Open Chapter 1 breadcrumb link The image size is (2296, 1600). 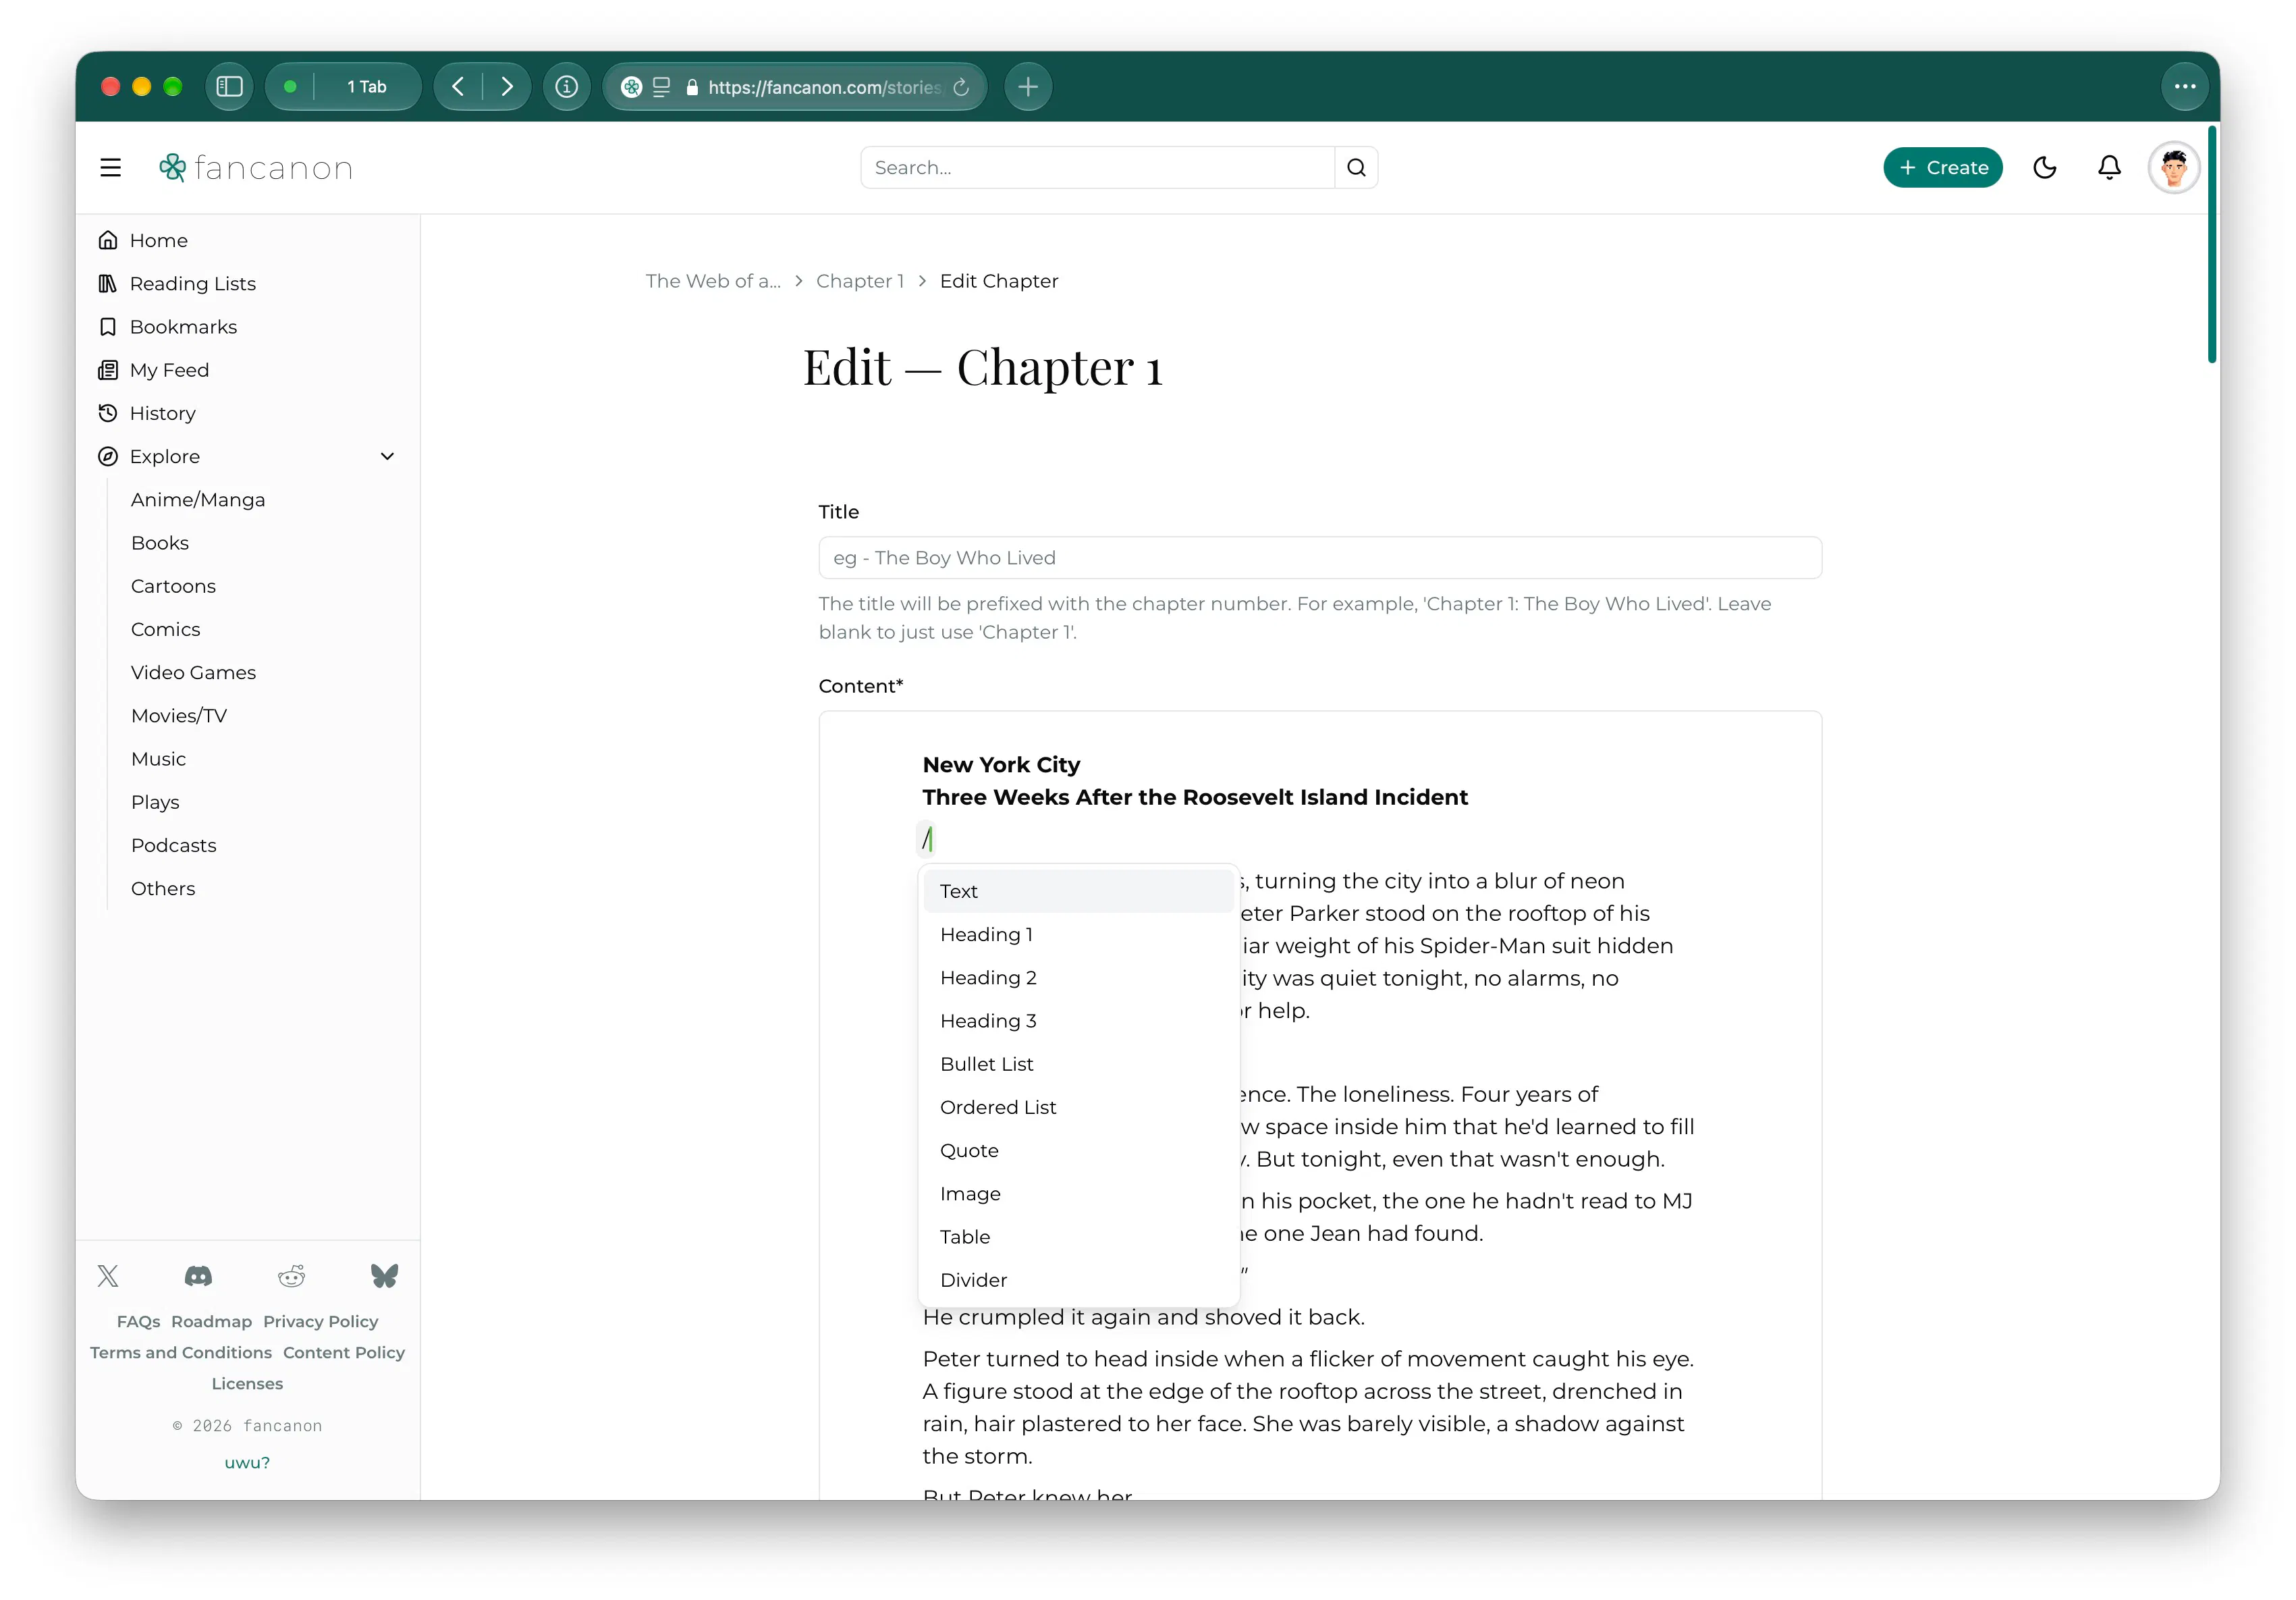[860, 281]
